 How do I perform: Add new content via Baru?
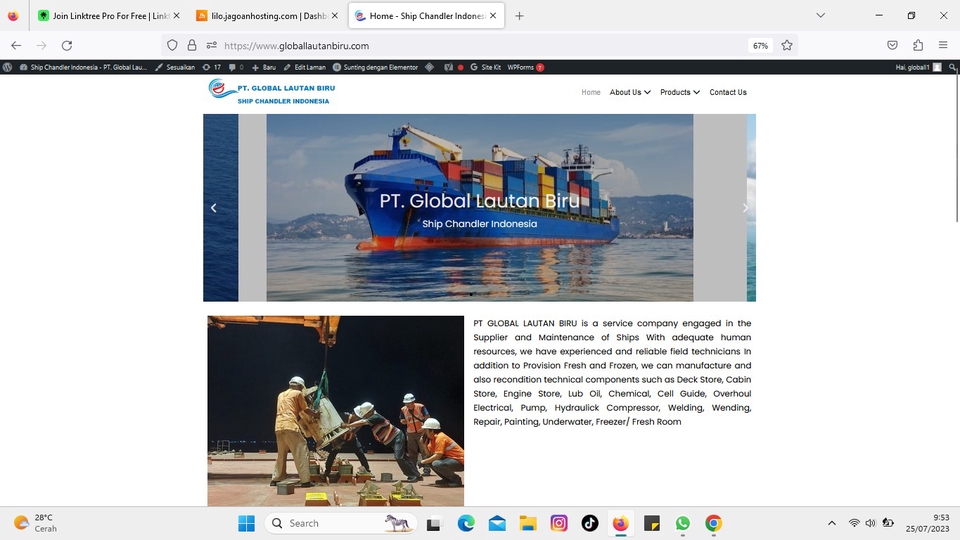point(264,67)
